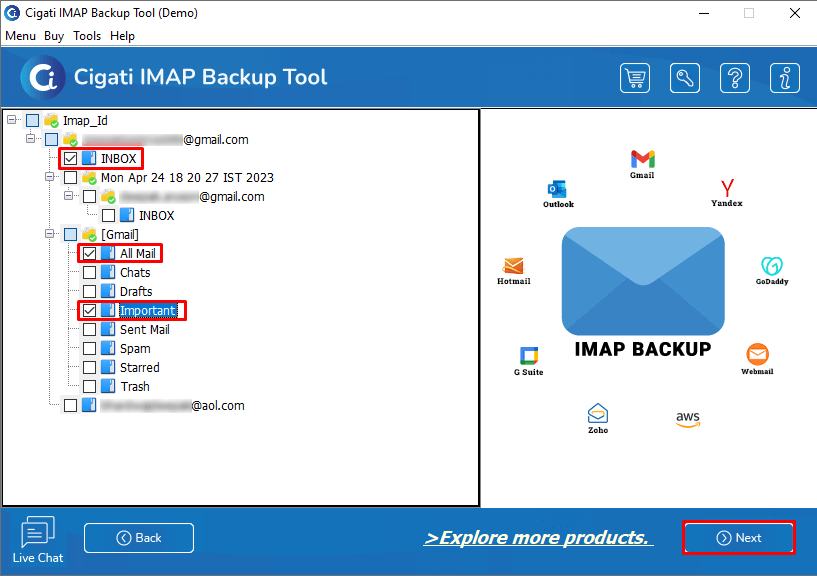Click the [Gmail] folder icon
The height and width of the screenshot is (576, 817).
tap(89, 235)
